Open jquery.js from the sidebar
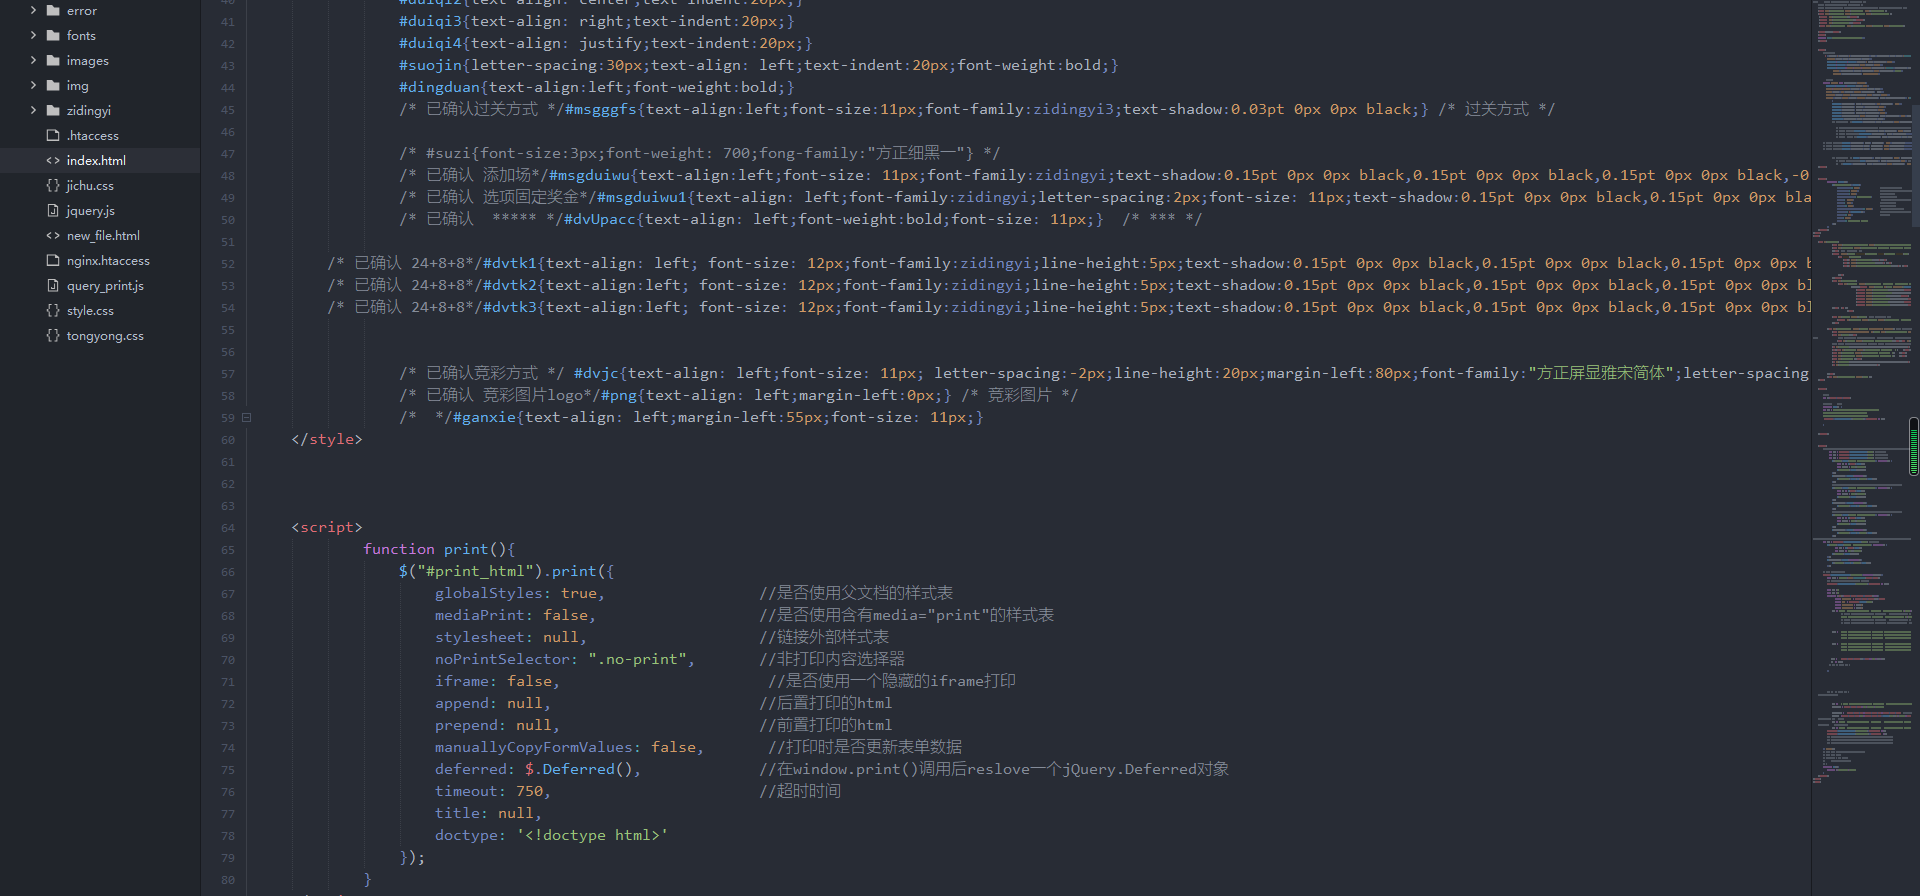This screenshot has height=896, width=1920. [90, 210]
